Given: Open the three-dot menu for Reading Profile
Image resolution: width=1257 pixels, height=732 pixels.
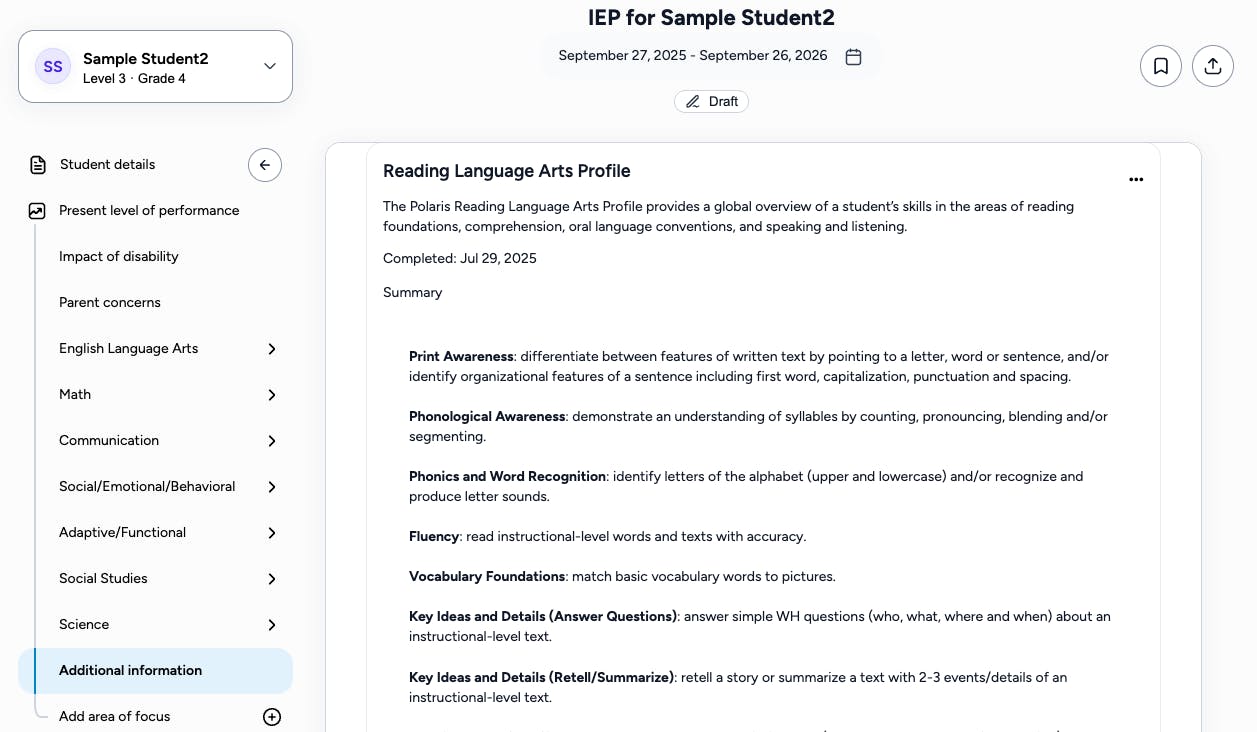Looking at the screenshot, I should 1136,180.
